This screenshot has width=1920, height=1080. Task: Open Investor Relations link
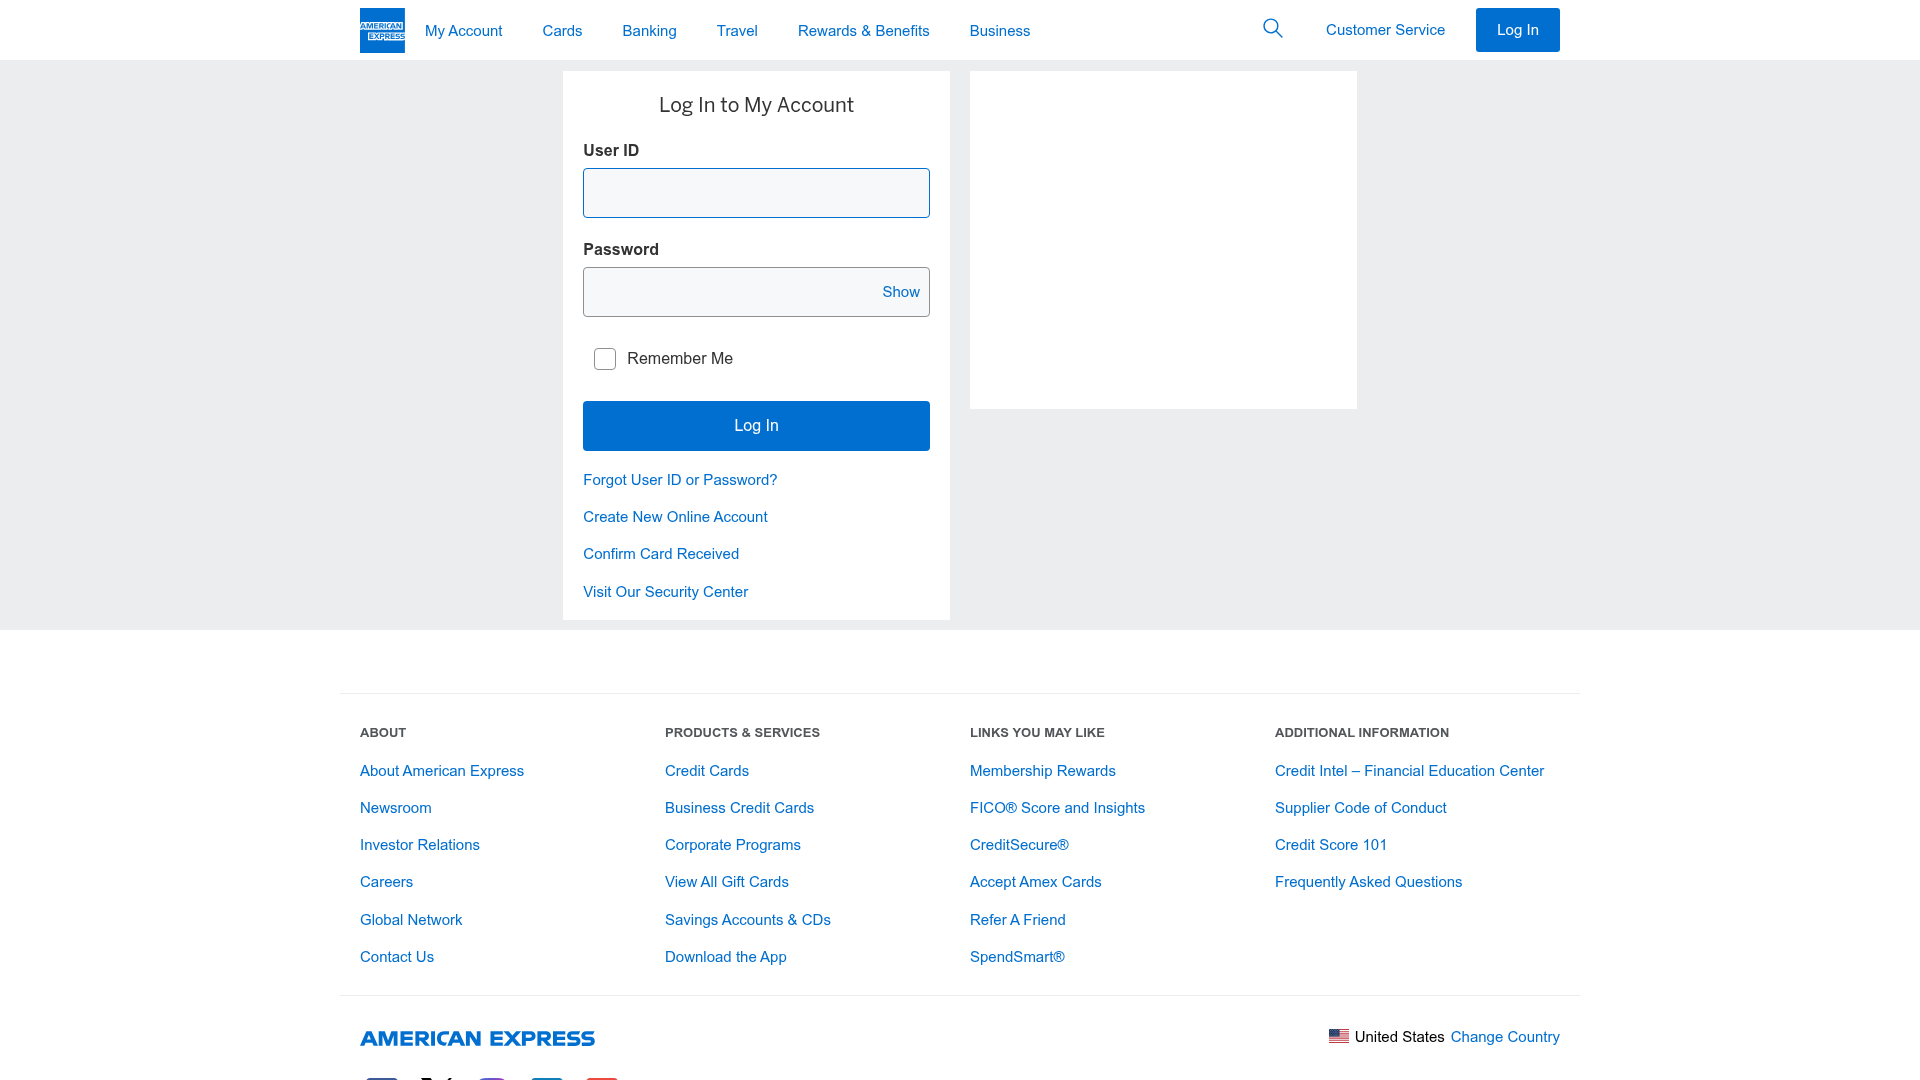click(x=420, y=845)
